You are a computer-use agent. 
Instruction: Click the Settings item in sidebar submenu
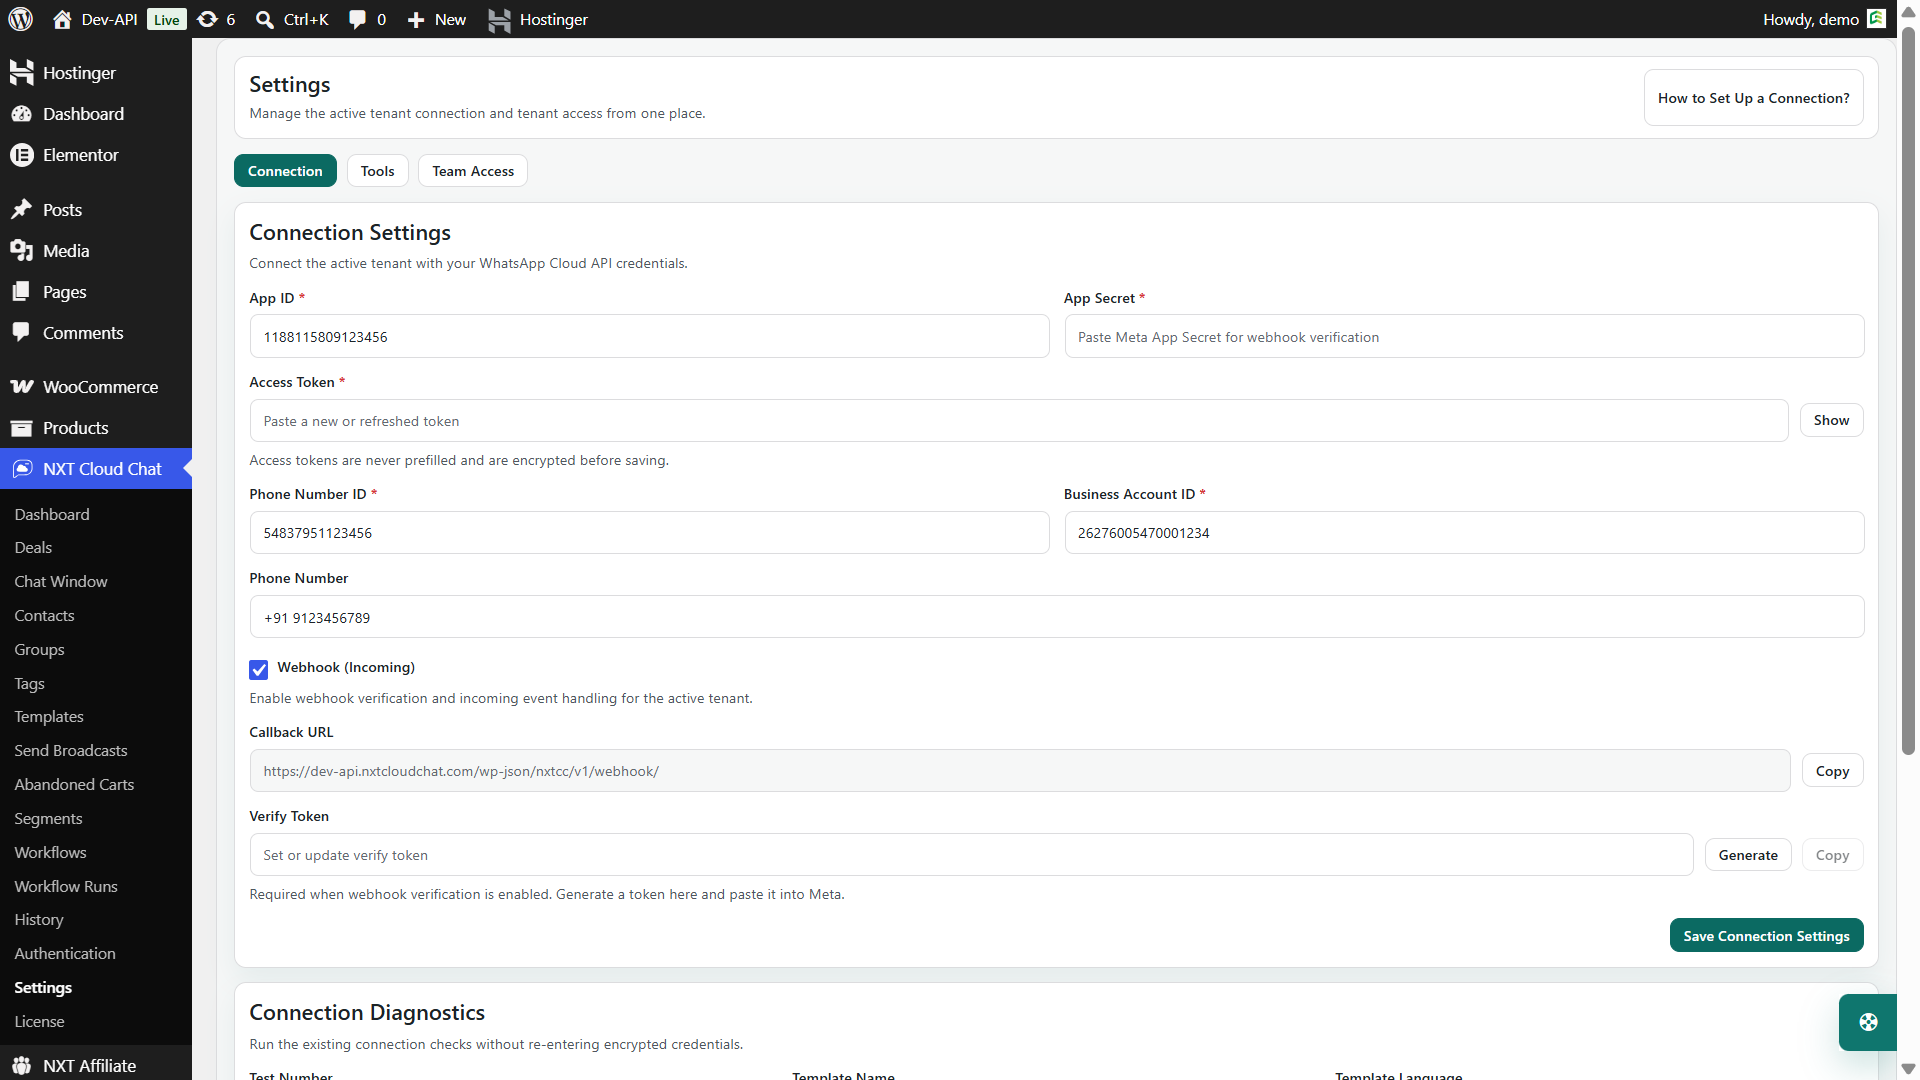click(43, 987)
